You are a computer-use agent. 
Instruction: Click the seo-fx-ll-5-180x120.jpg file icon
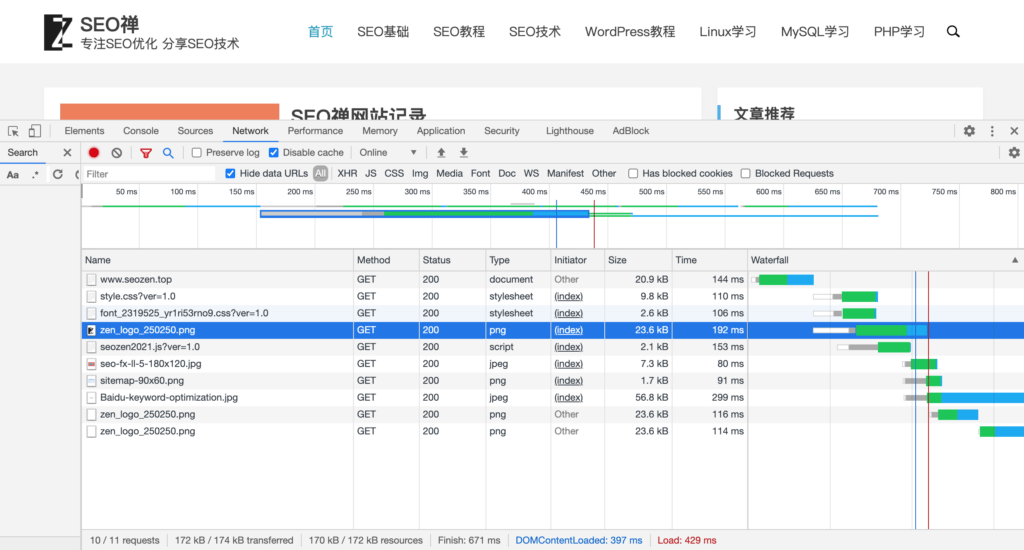[91, 364]
